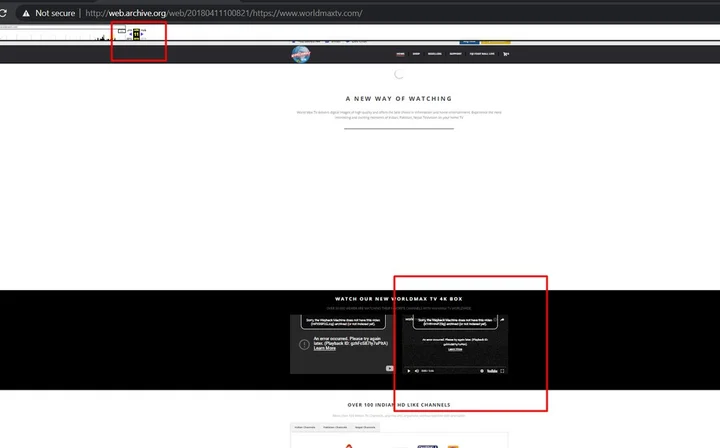Click the share arrow on right video
Viewport: 720px width, 448px height.
coord(500,320)
